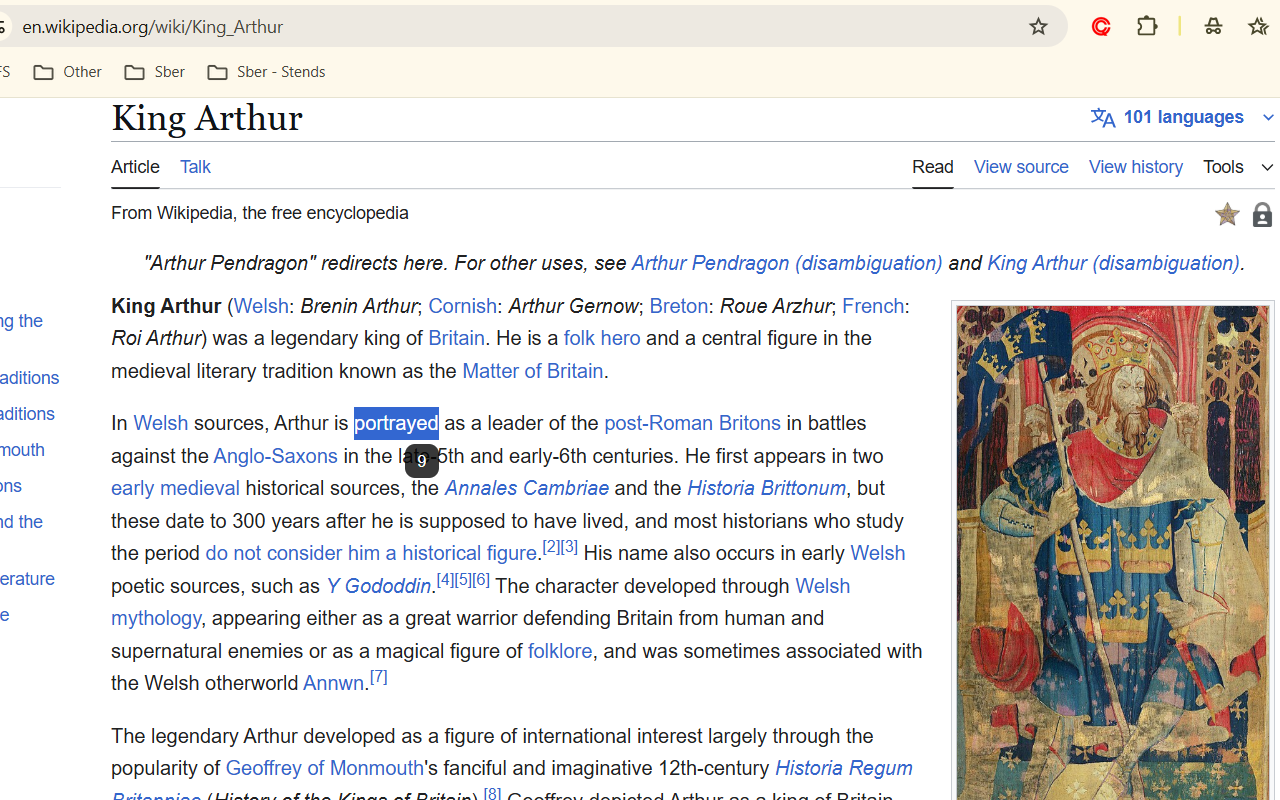The image size is (1280, 800).
Task: Open the Extensions puzzle icon
Action: 1147,27
